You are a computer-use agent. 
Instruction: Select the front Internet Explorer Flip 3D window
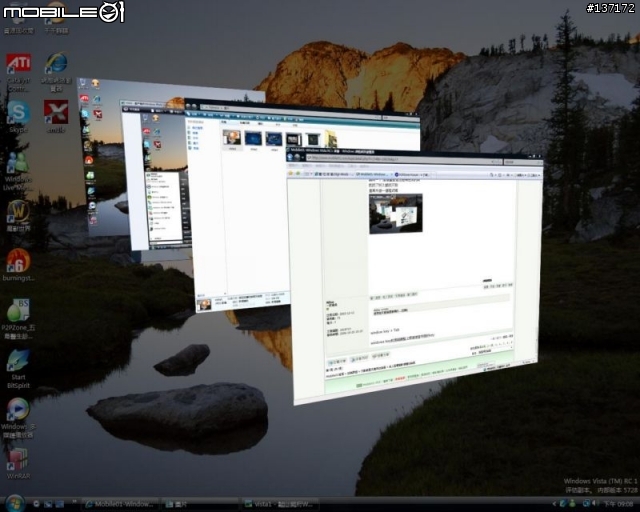tap(416, 274)
